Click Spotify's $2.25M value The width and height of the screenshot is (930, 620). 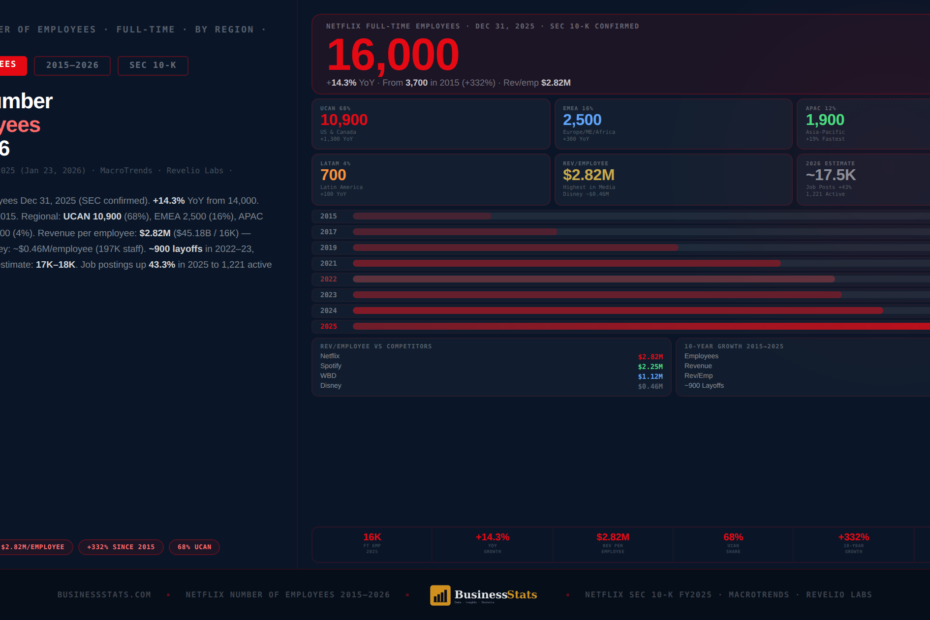point(651,367)
